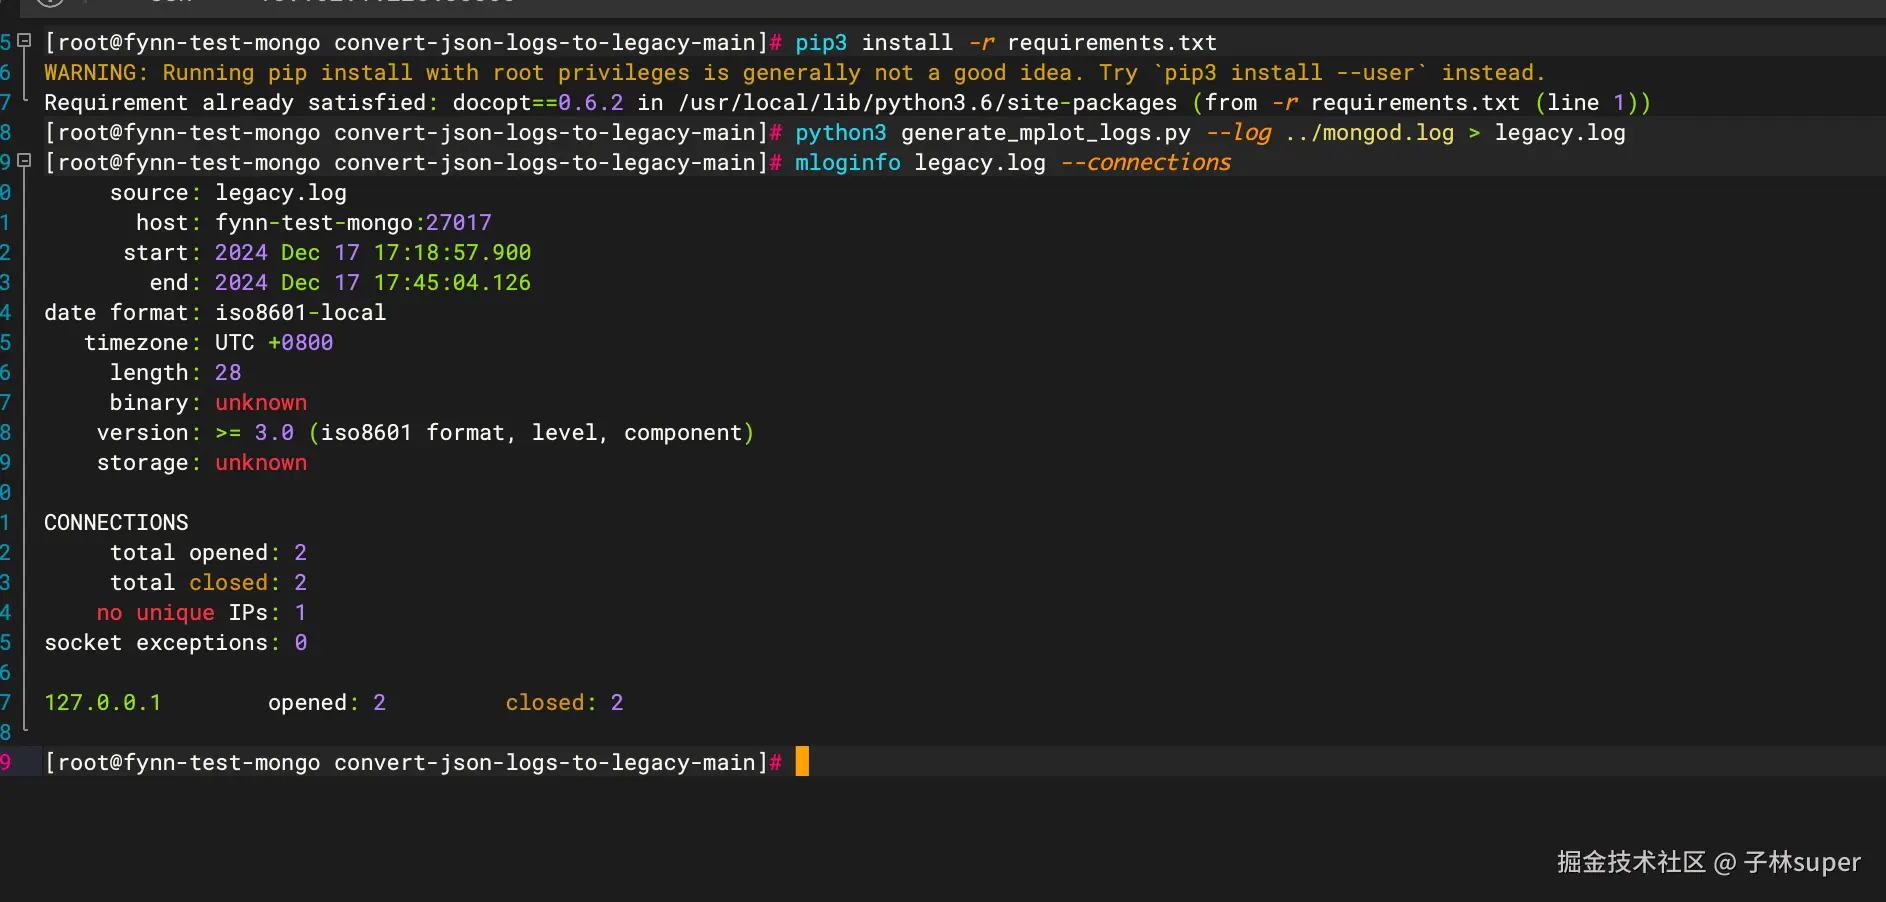Click the host port 27017 value
The image size is (1886, 902).
coord(459,223)
